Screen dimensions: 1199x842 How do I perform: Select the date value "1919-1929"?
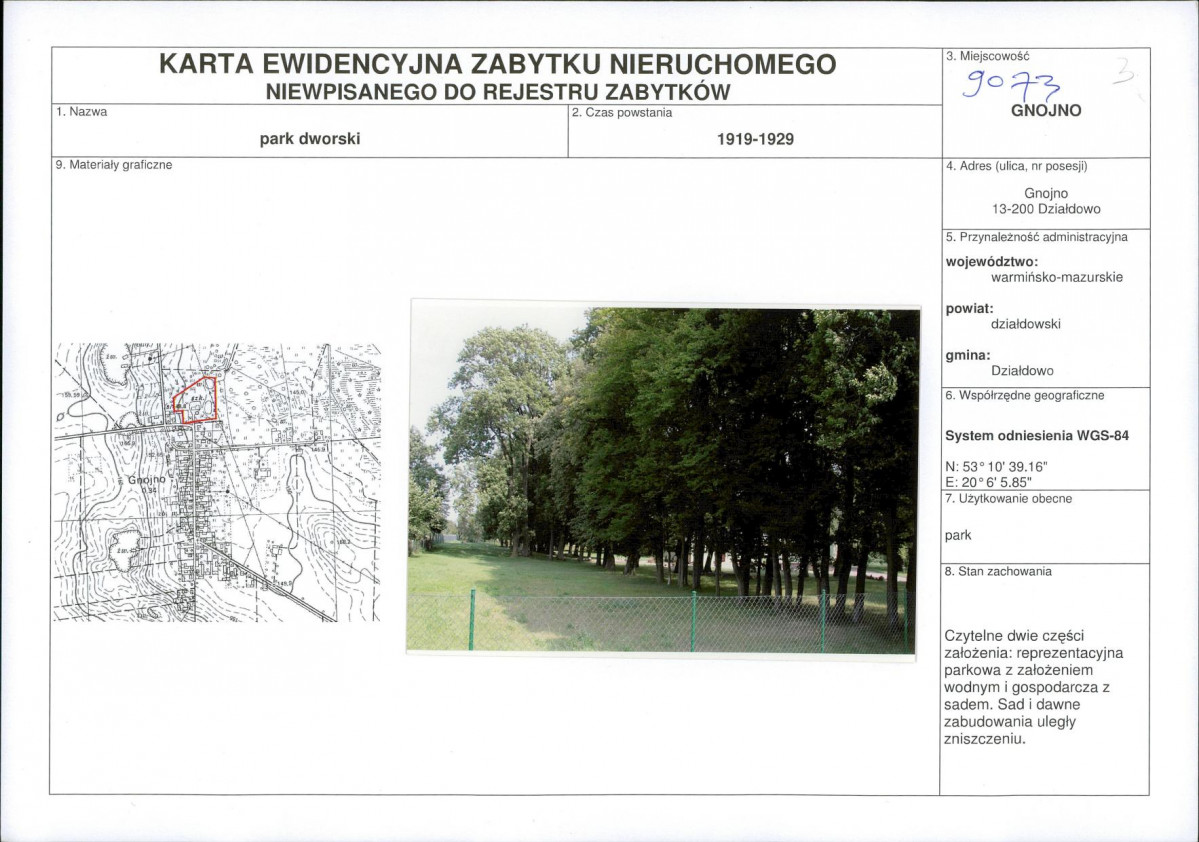point(755,139)
